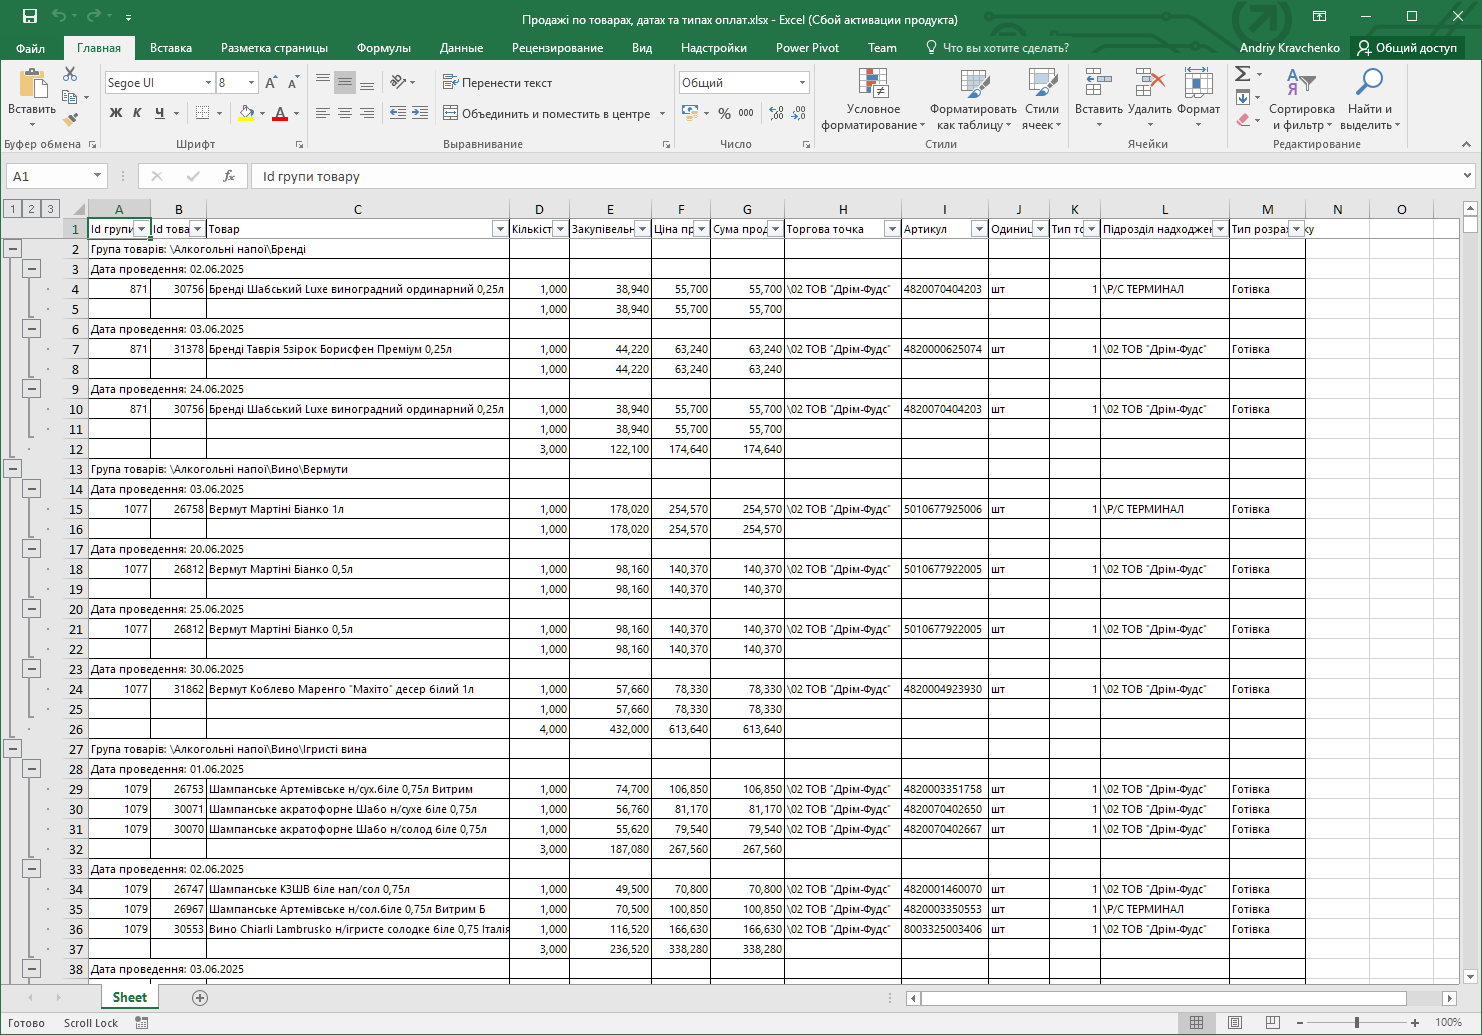Add new sheet plus button
Viewport: 1482px width, 1035px height.
[x=200, y=998]
